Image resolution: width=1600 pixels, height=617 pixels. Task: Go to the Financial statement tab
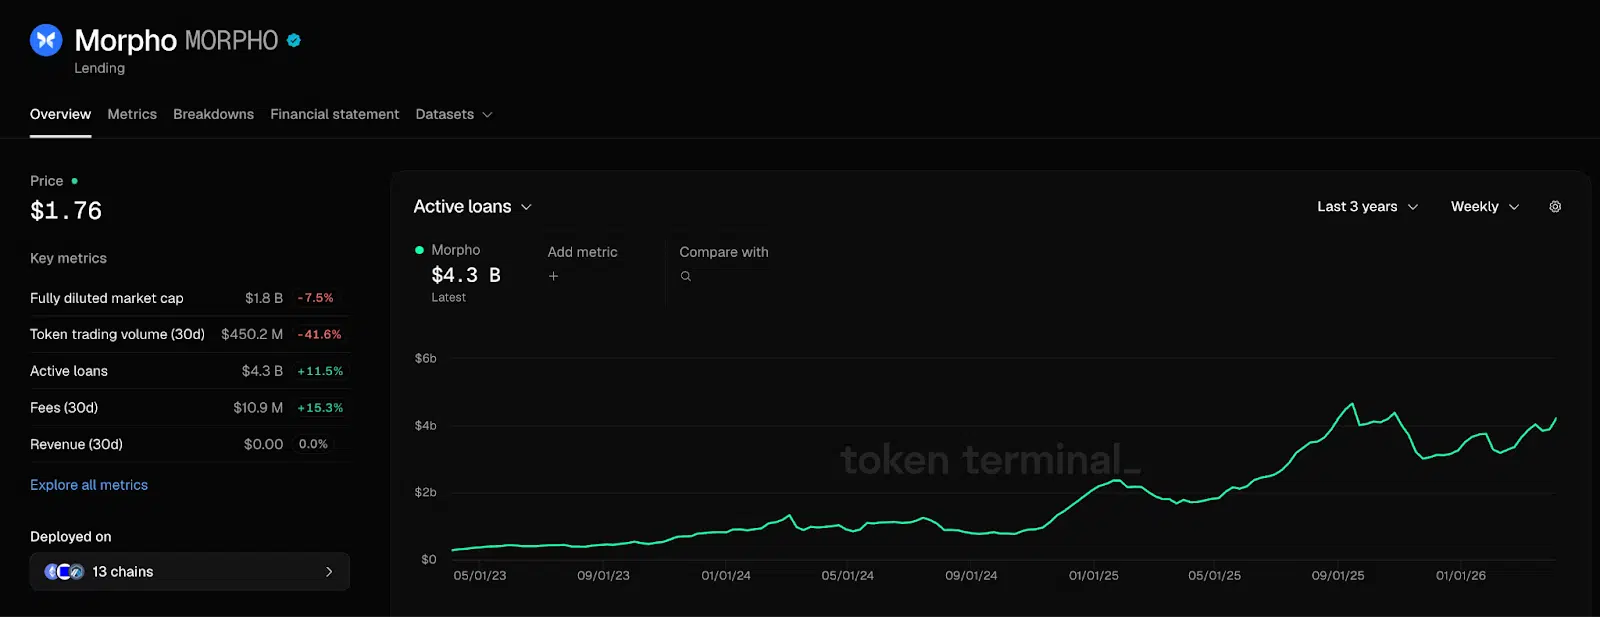334,115
